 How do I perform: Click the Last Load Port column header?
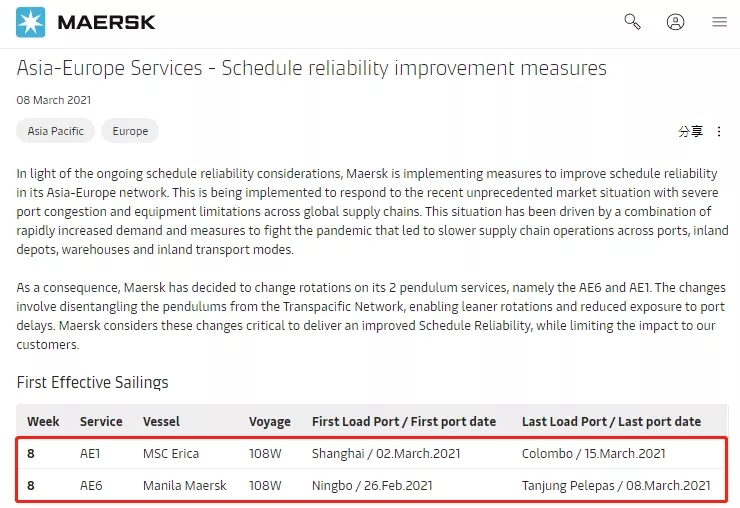pyautogui.click(x=612, y=421)
